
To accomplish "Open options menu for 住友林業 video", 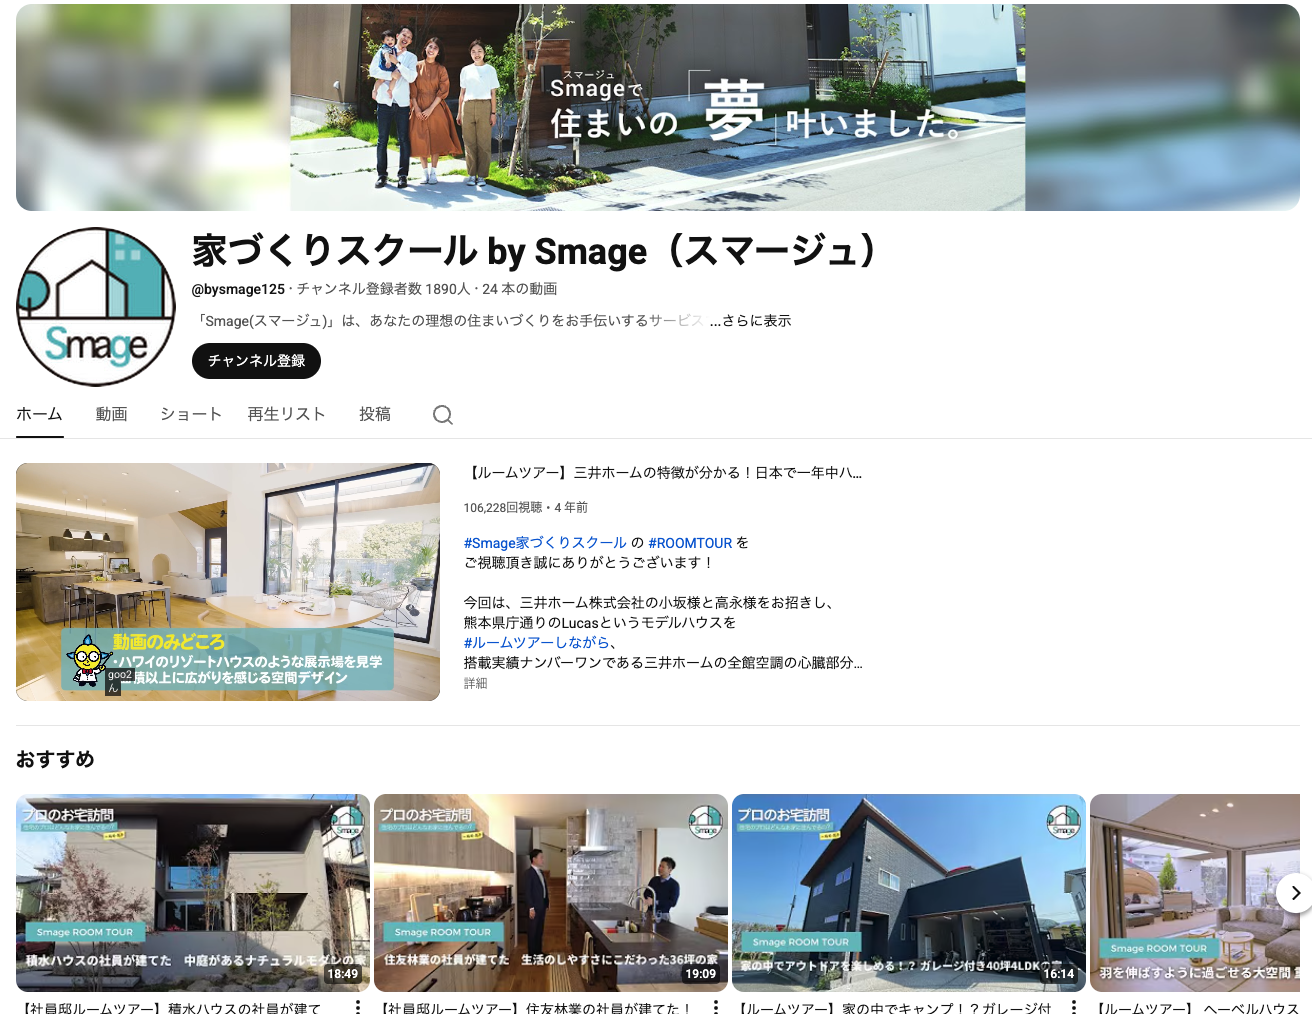I will pyautogui.click(x=716, y=1006).
